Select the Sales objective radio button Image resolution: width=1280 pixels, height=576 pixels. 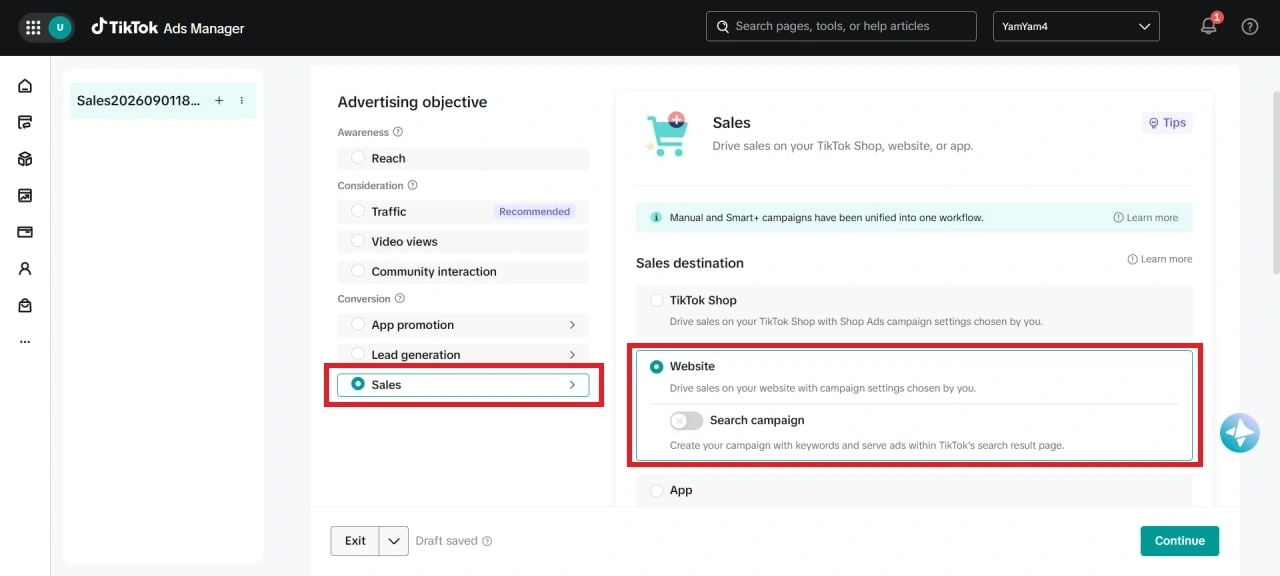pyautogui.click(x=358, y=385)
